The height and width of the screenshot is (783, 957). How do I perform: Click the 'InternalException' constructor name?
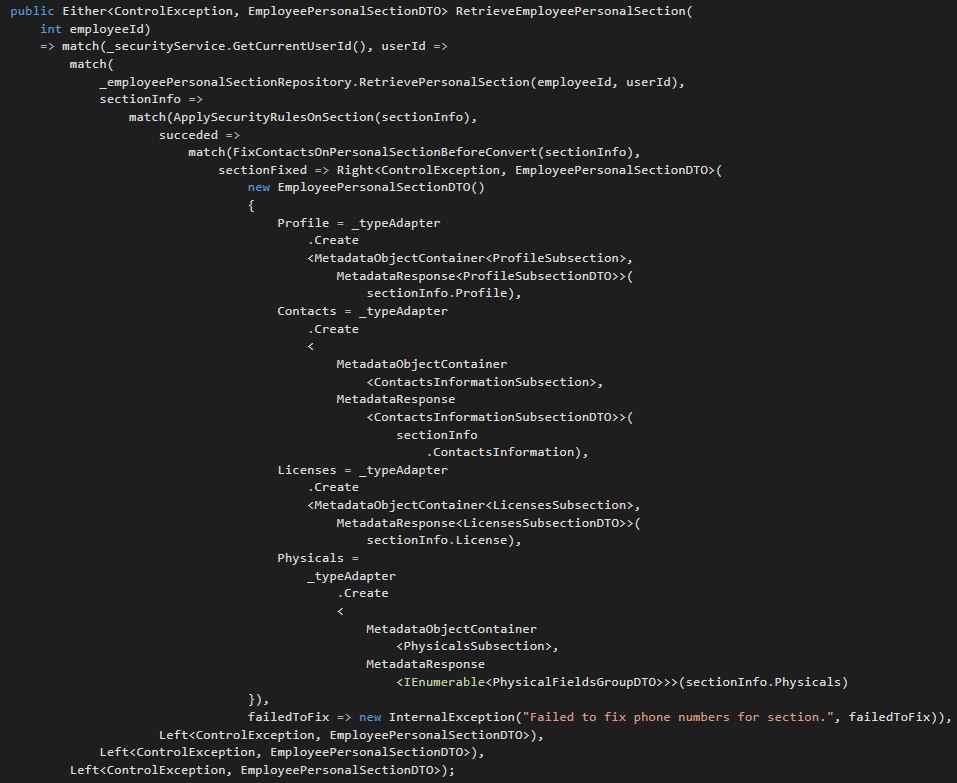point(451,717)
